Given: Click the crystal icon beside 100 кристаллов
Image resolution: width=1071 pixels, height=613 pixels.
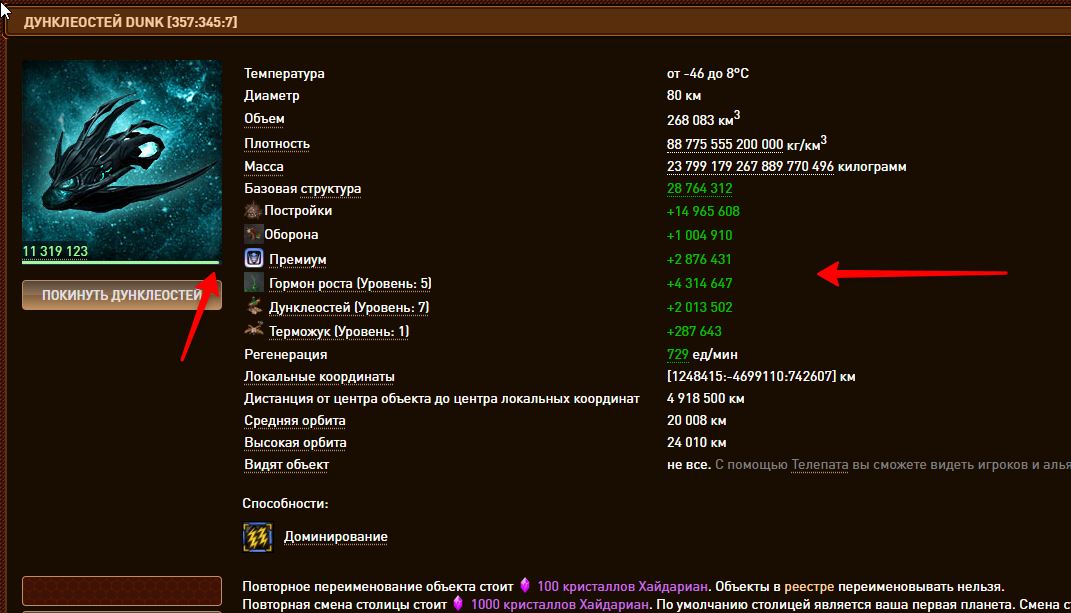Looking at the screenshot, I should [524, 586].
